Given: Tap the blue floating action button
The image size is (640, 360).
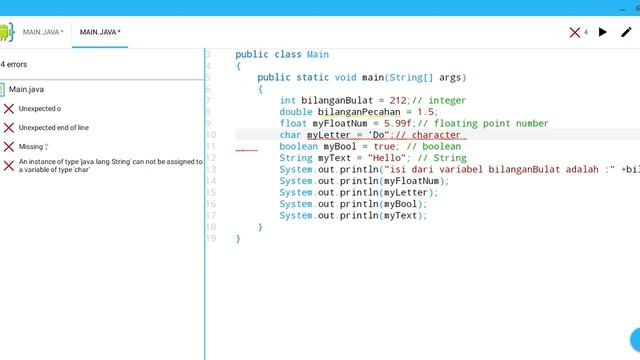Looking at the screenshot, I should (x=635, y=339).
